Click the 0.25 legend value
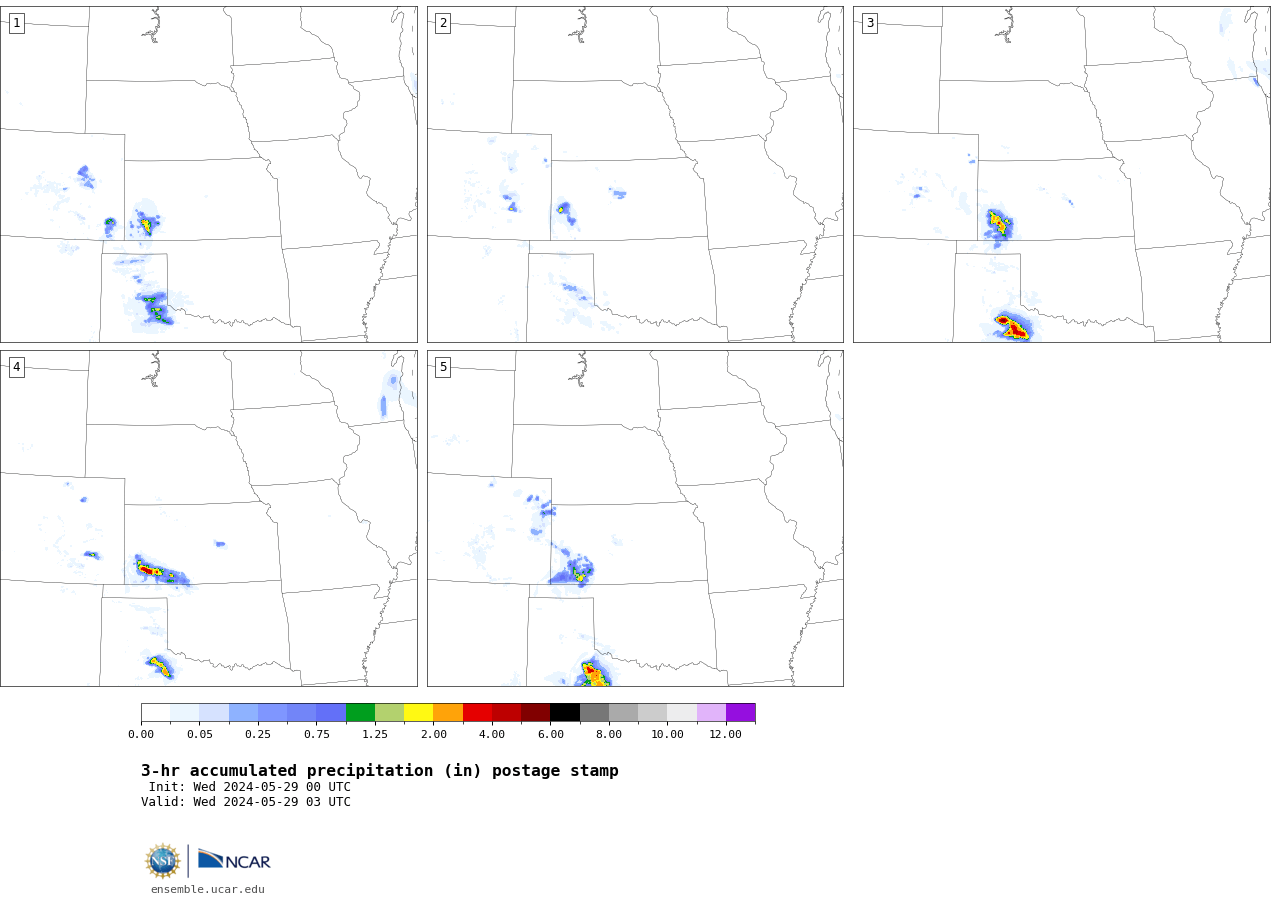The image size is (1280, 901). point(258,734)
